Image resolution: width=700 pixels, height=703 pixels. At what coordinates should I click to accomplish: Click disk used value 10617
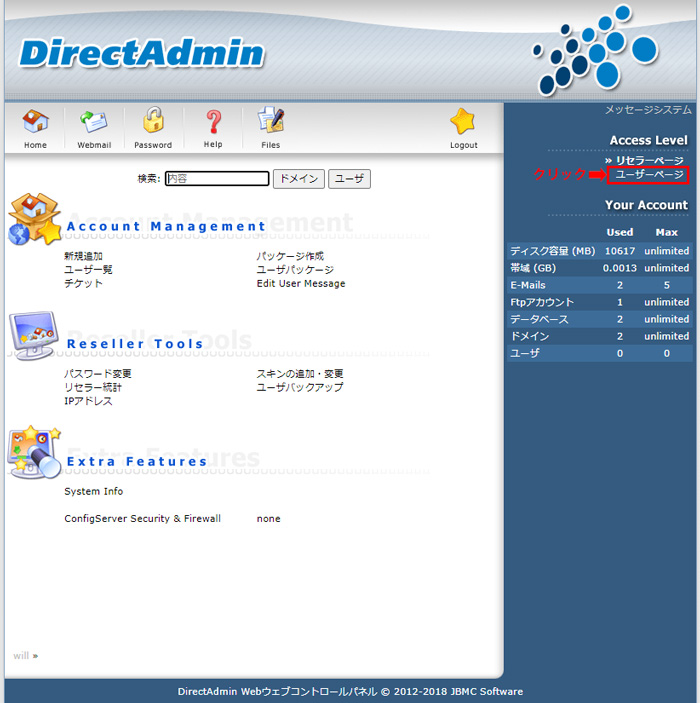coord(620,251)
